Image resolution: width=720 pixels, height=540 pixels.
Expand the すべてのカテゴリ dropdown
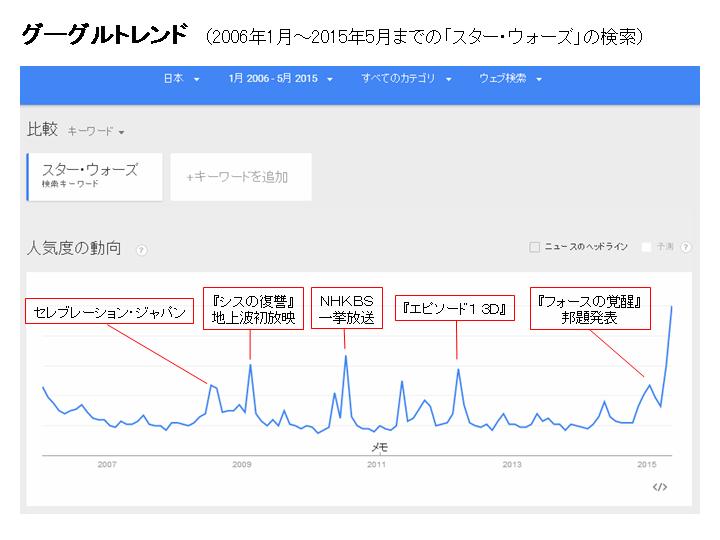click(406, 79)
